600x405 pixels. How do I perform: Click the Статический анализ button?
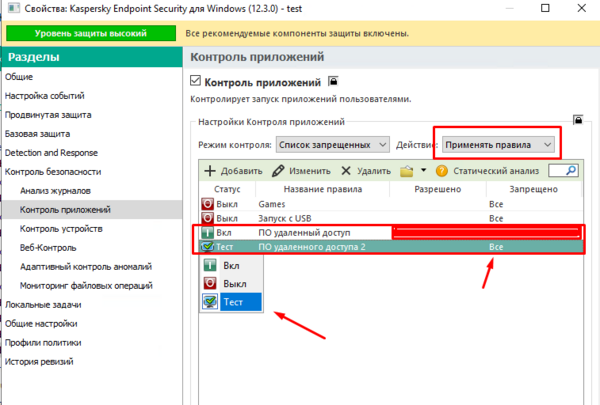tap(488, 171)
